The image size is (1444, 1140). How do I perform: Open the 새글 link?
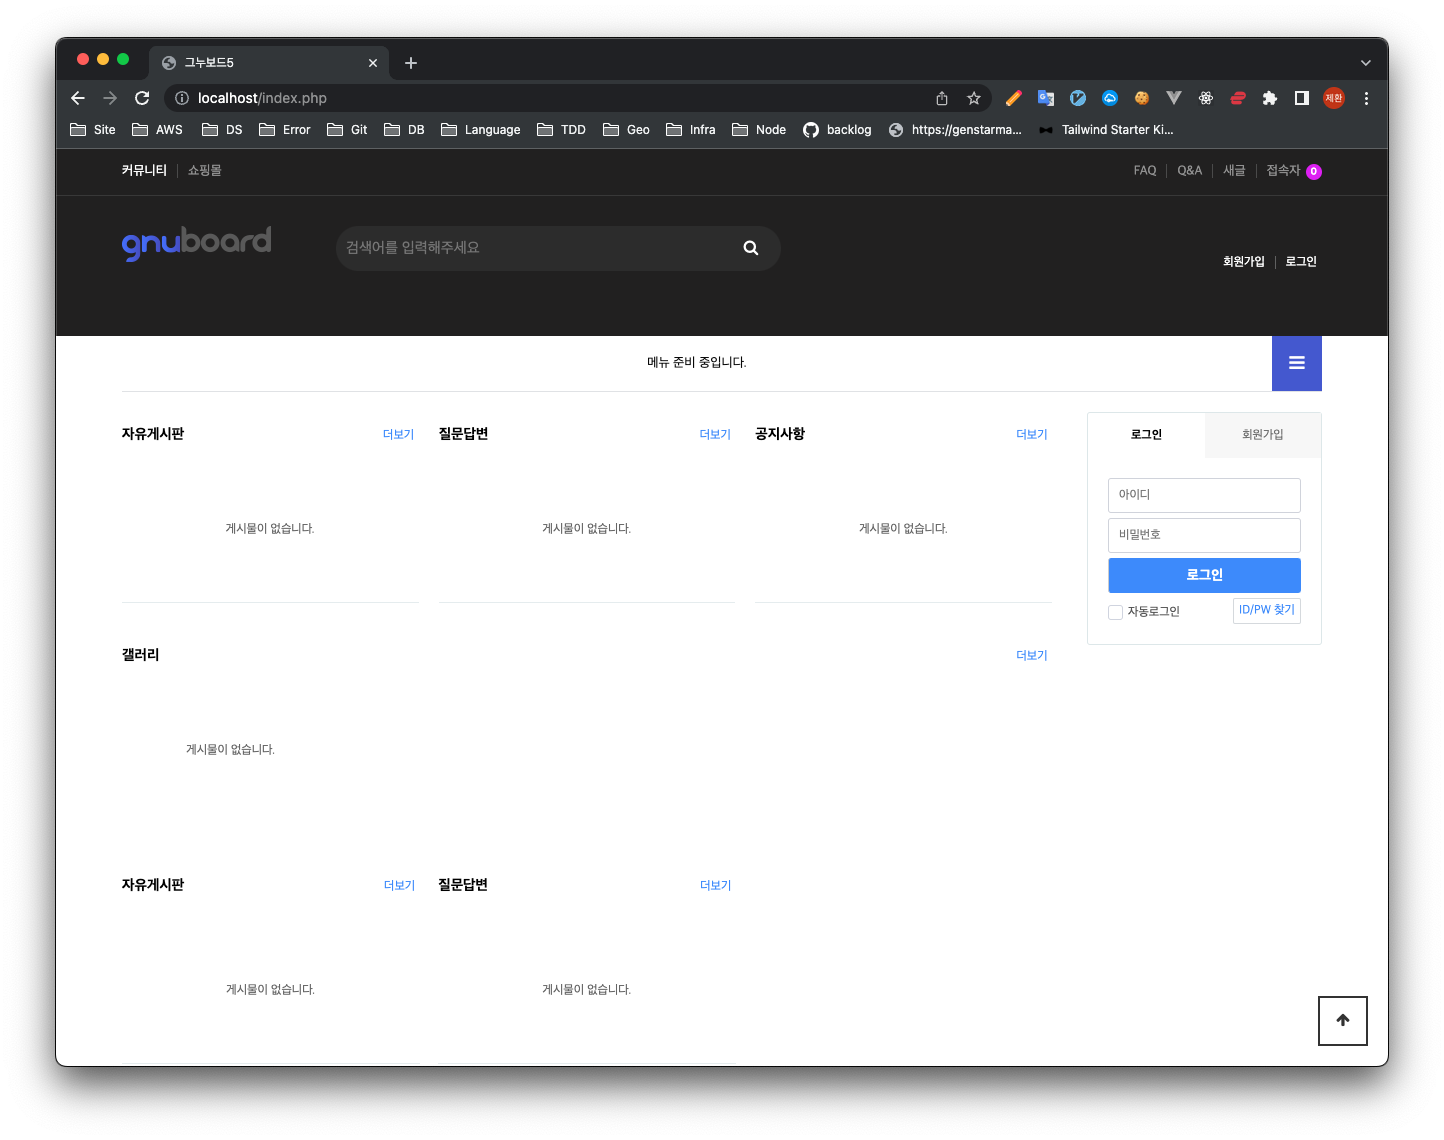click(x=1234, y=171)
